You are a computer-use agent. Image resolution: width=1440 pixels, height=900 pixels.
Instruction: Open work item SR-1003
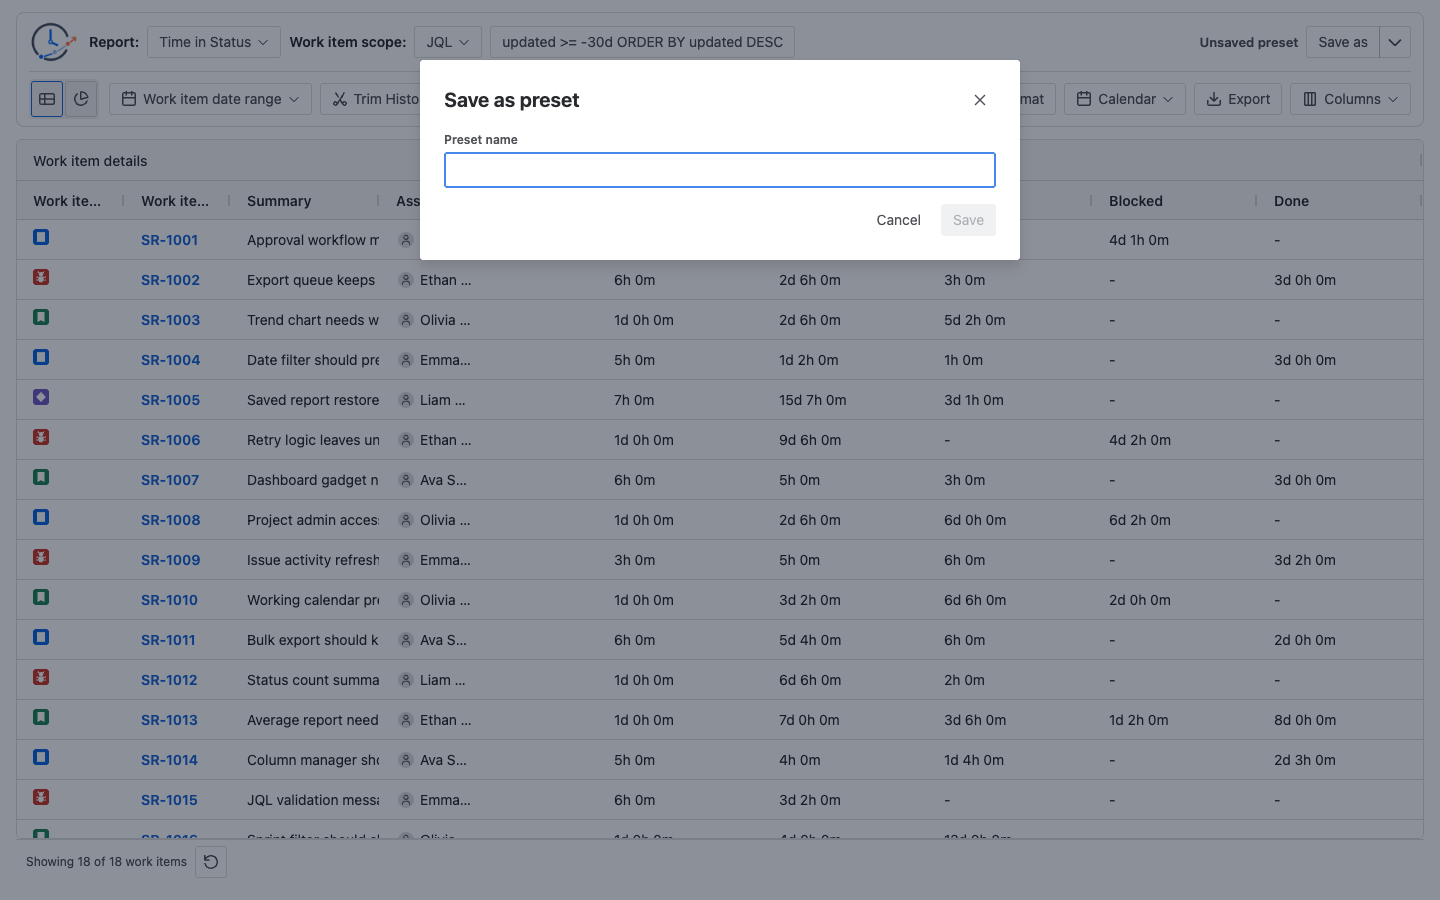[x=170, y=320]
